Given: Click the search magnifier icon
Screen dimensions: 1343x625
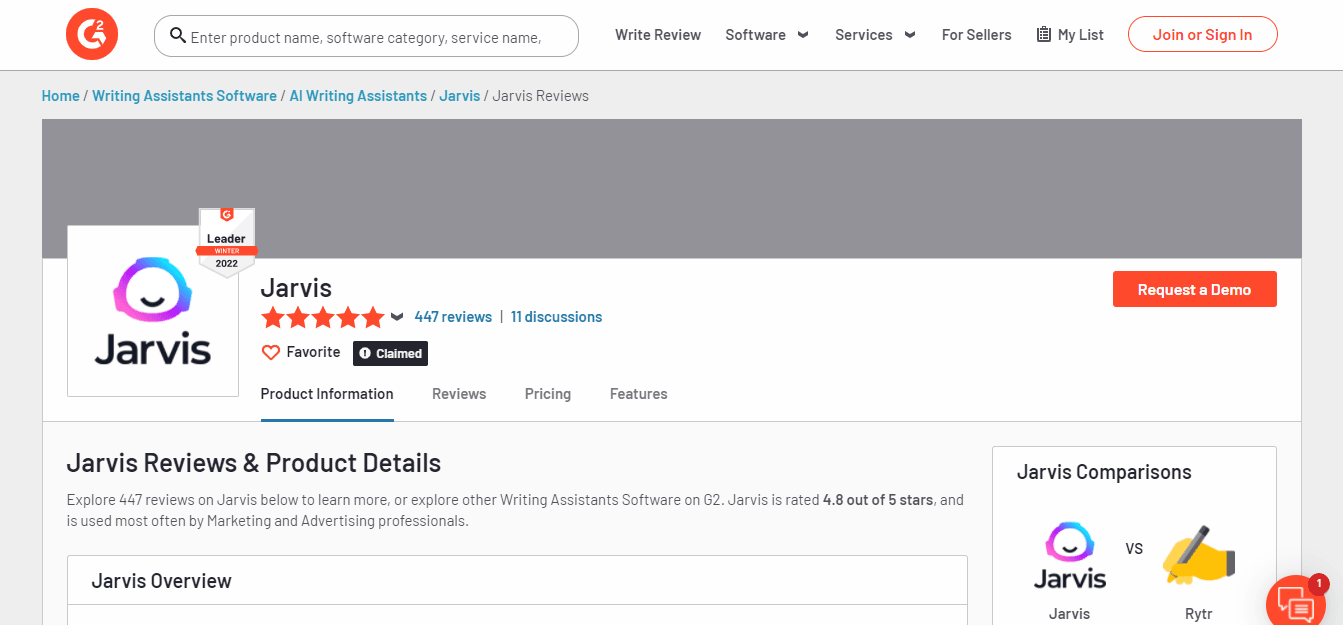Looking at the screenshot, I should pos(178,35).
